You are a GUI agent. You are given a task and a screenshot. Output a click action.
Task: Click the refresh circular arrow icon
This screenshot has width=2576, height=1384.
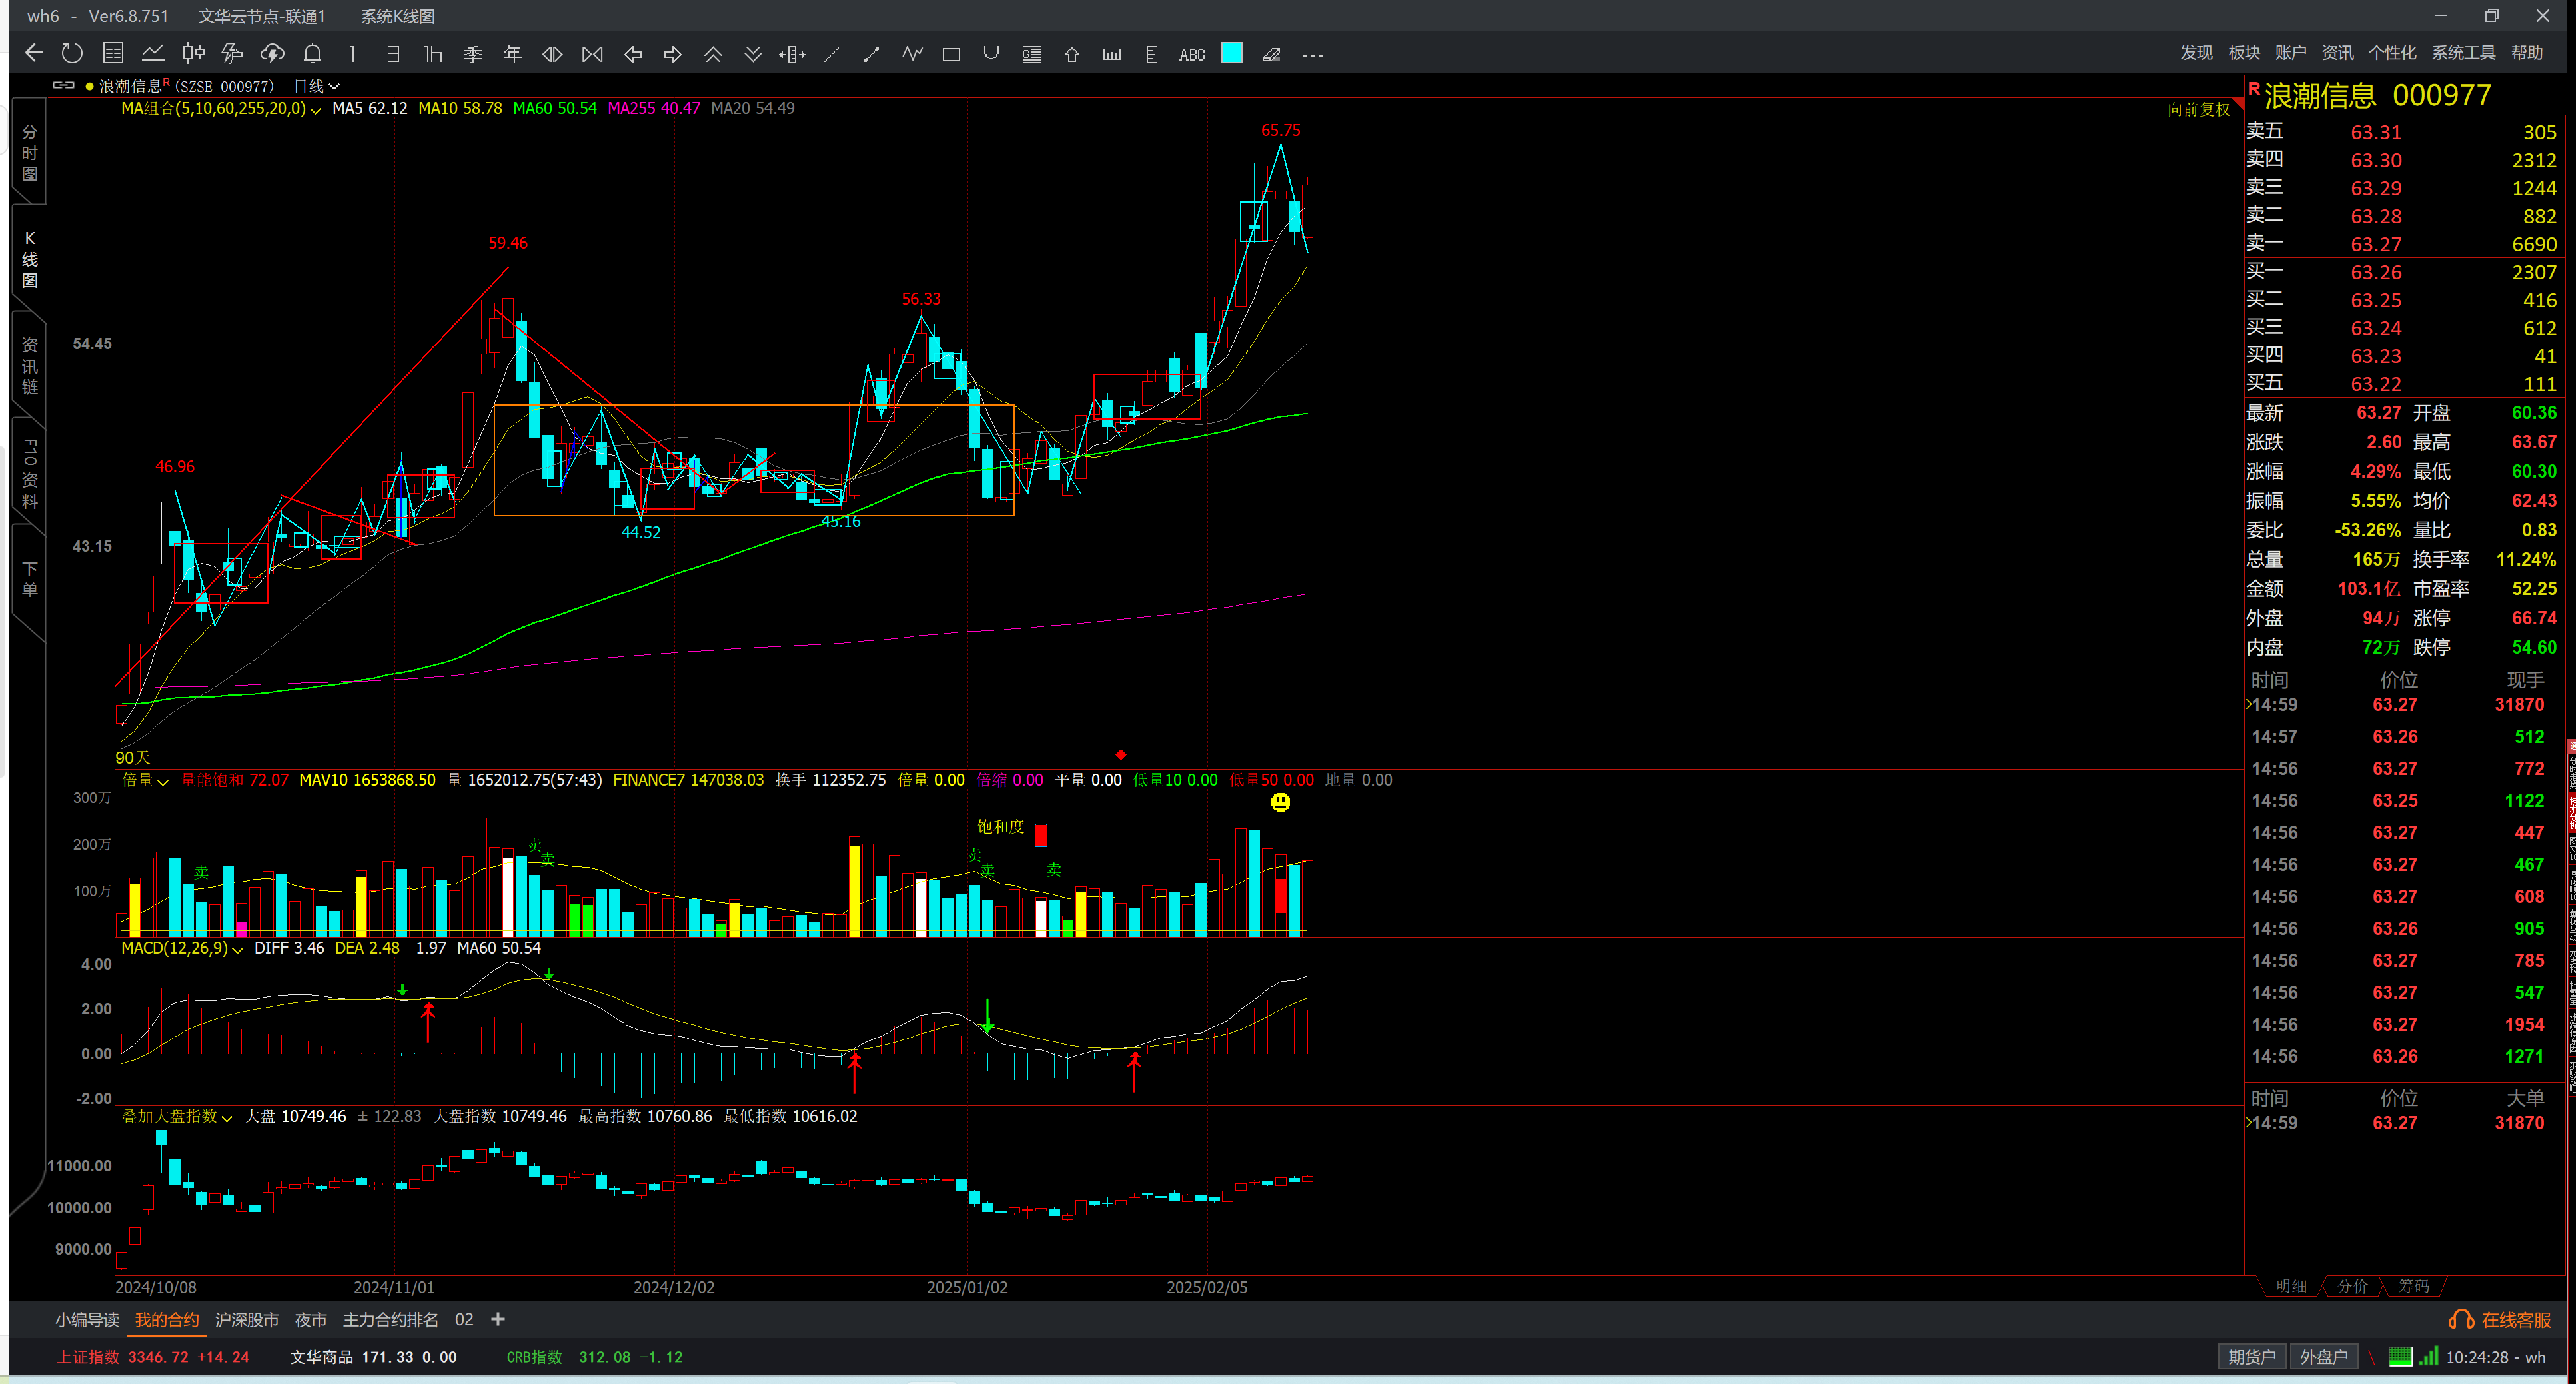72,53
